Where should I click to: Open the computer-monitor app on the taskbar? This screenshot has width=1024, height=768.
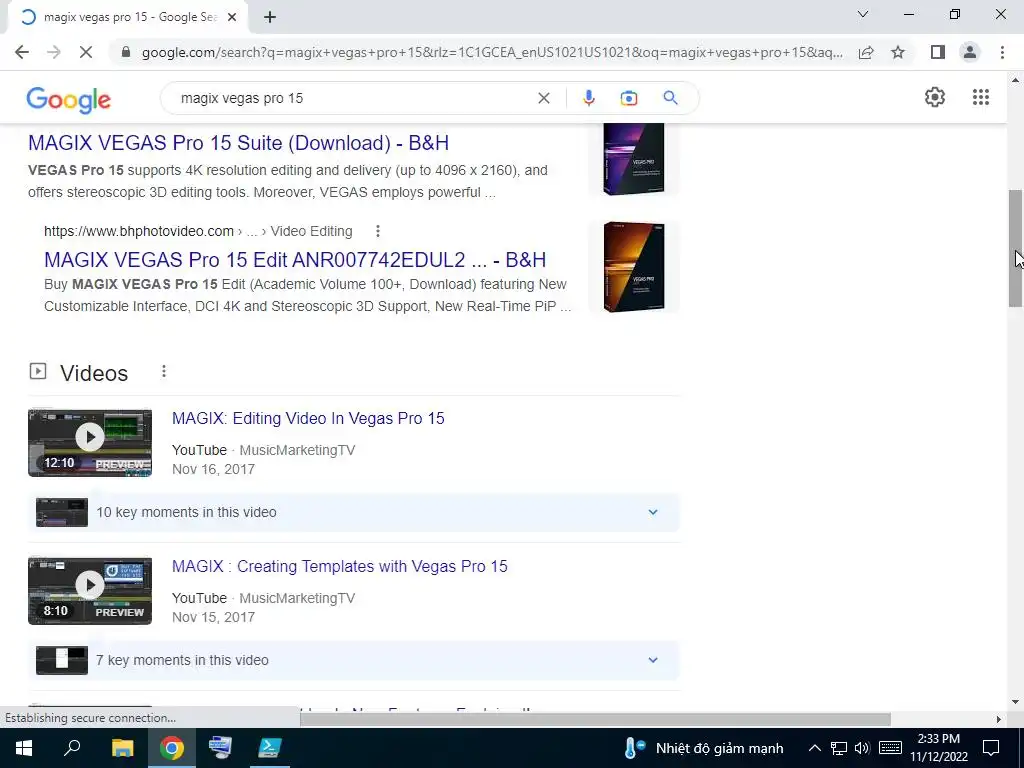click(x=220, y=748)
